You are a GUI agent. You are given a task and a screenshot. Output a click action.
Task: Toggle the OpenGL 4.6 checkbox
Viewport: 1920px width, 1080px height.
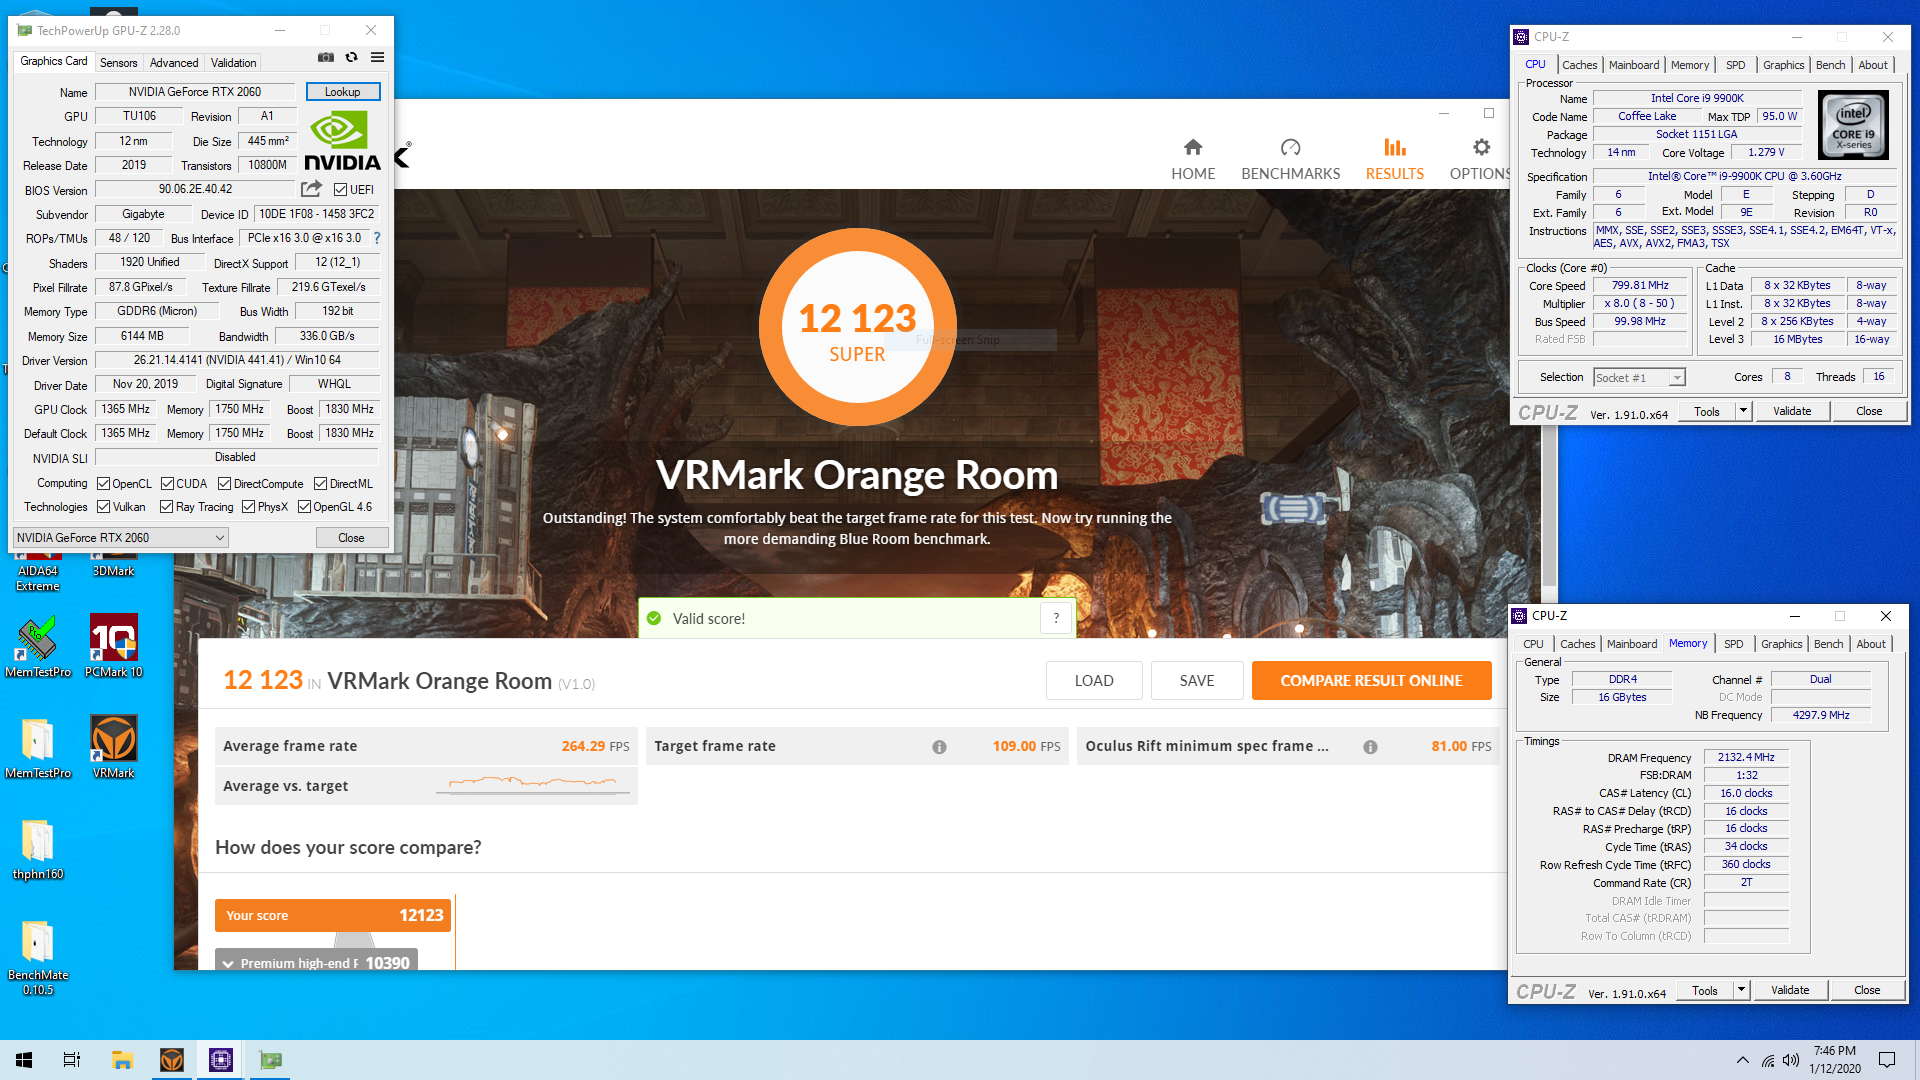[304, 507]
